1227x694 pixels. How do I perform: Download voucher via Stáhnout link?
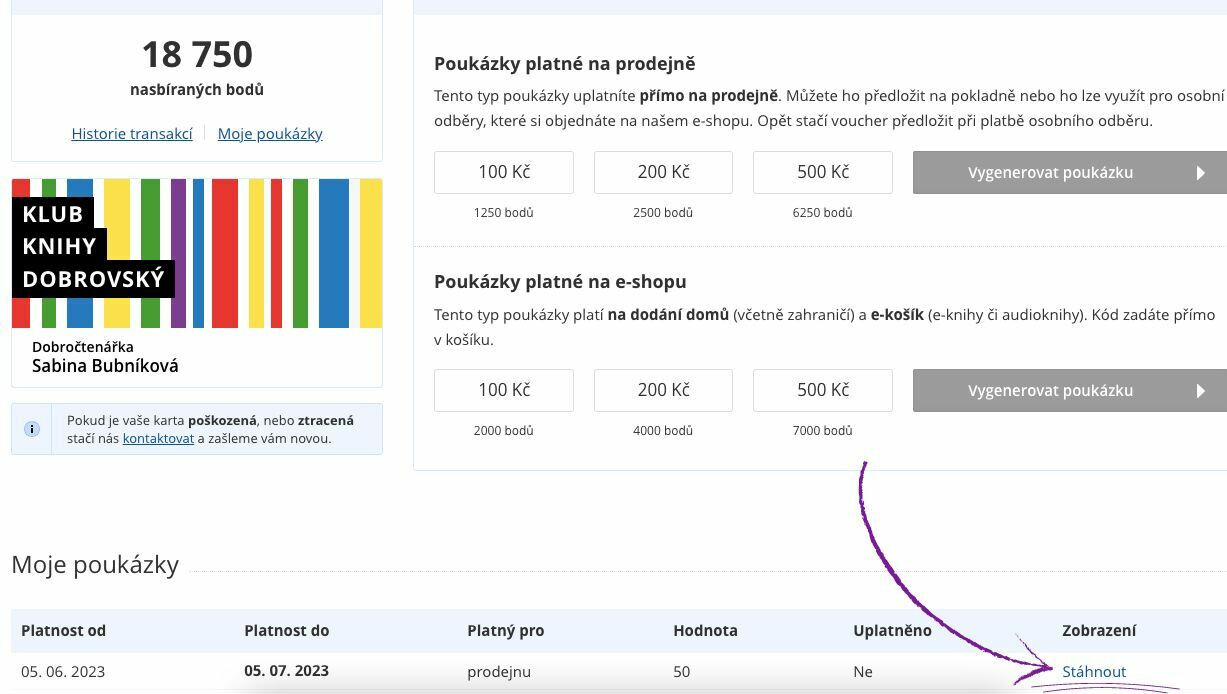click(1094, 672)
